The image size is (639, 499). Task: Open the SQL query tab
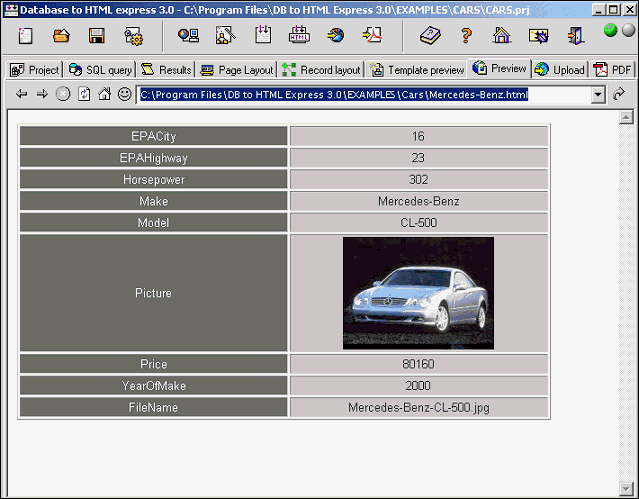coord(100,70)
